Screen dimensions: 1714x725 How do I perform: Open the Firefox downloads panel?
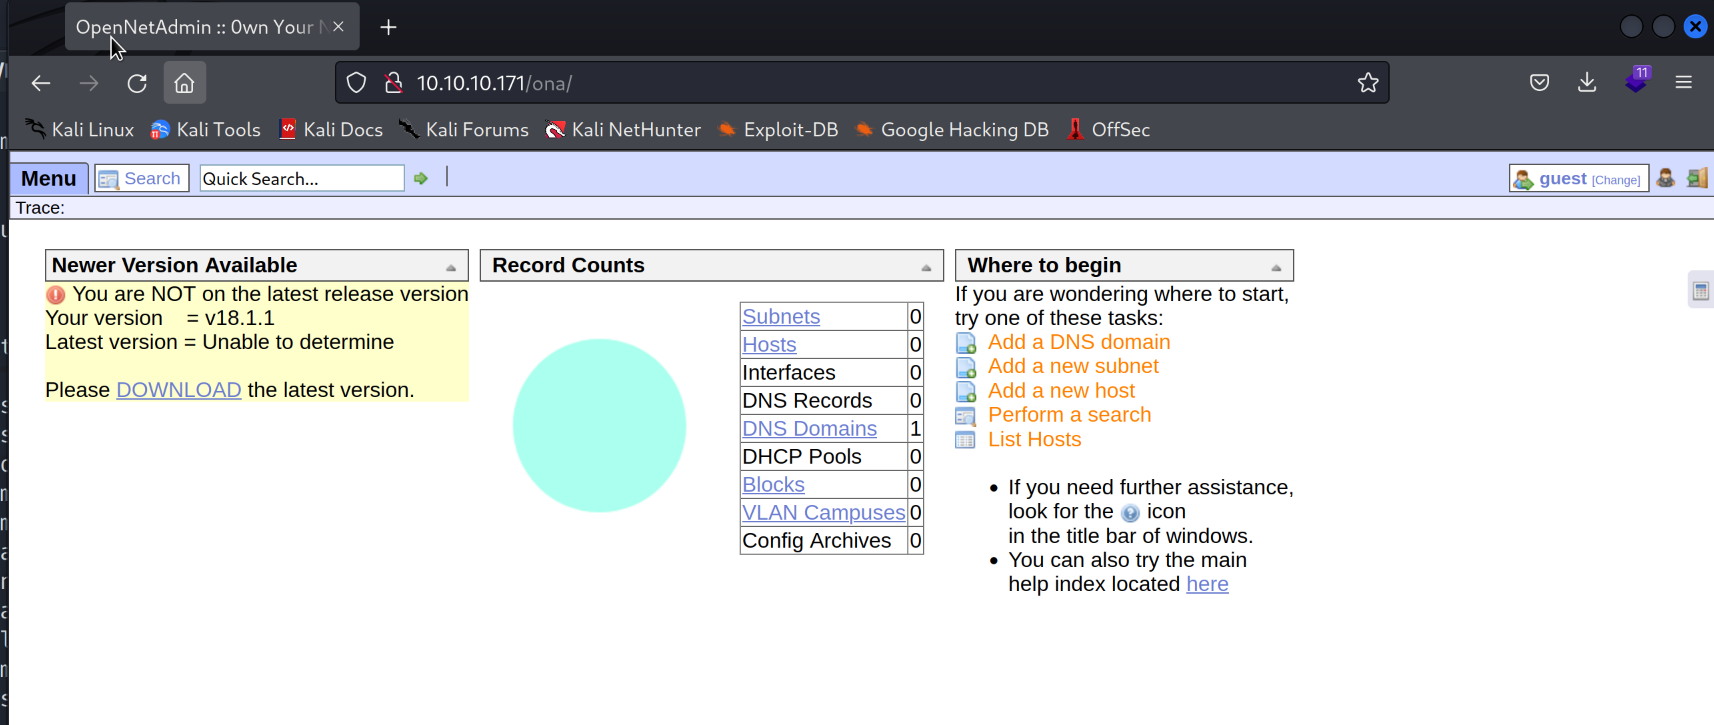click(x=1587, y=83)
